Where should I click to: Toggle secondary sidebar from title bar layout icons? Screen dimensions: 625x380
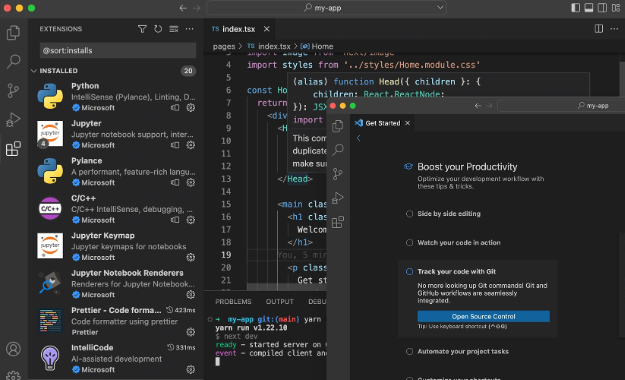pyautogui.click(x=602, y=8)
